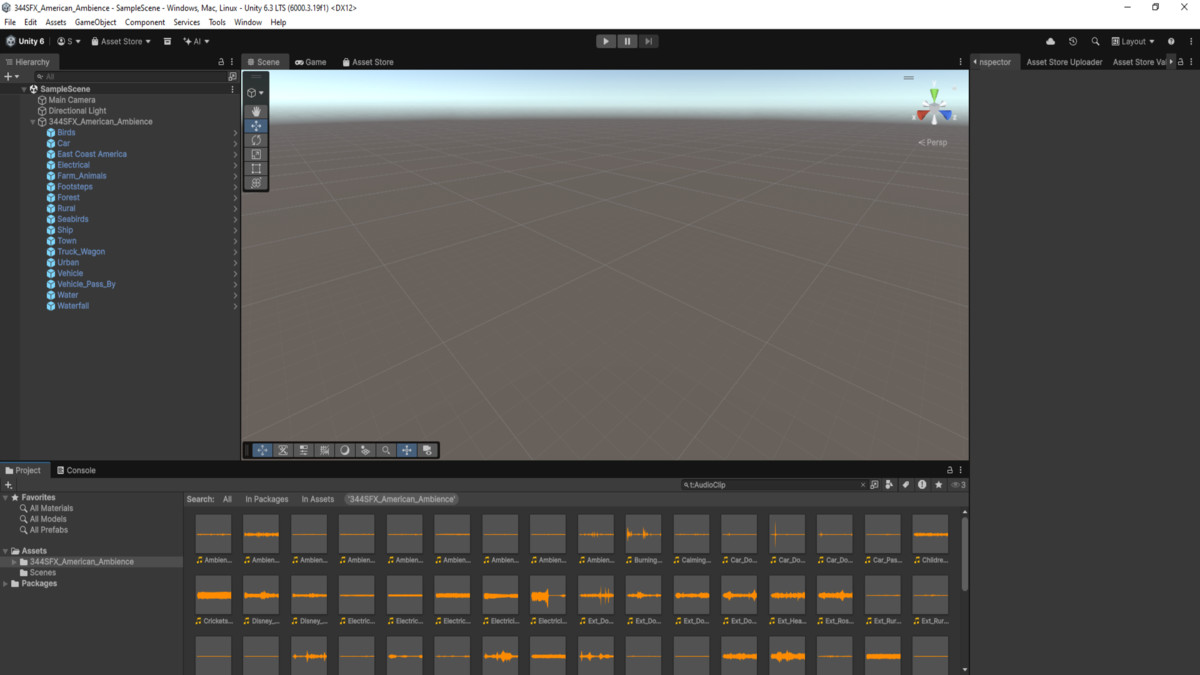The height and width of the screenshot is (675, 1200).
Task: Click the Search by Type icon in Project
Action: [889, 485]
